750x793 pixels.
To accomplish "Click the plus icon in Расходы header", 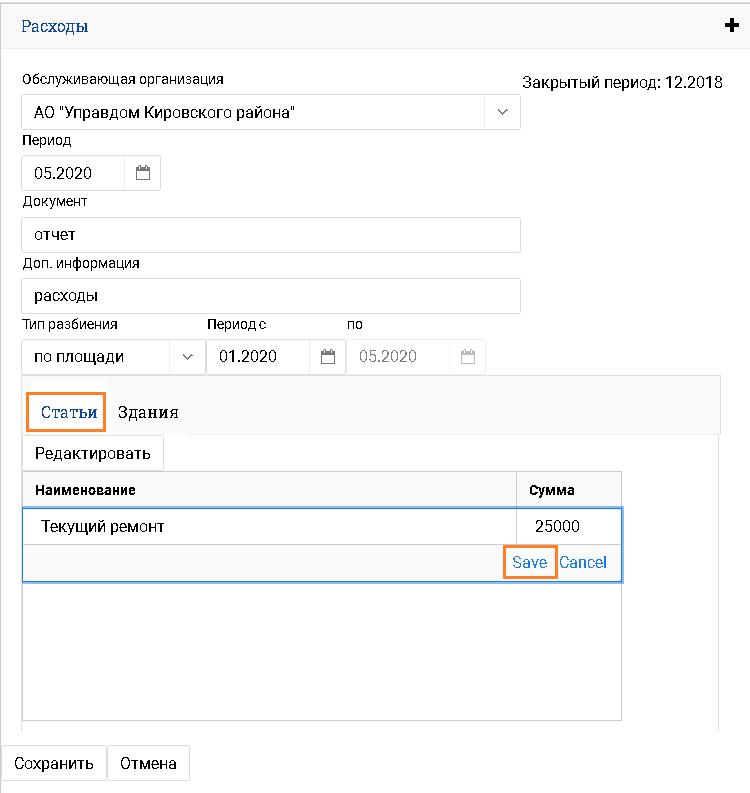I will 731,26.
